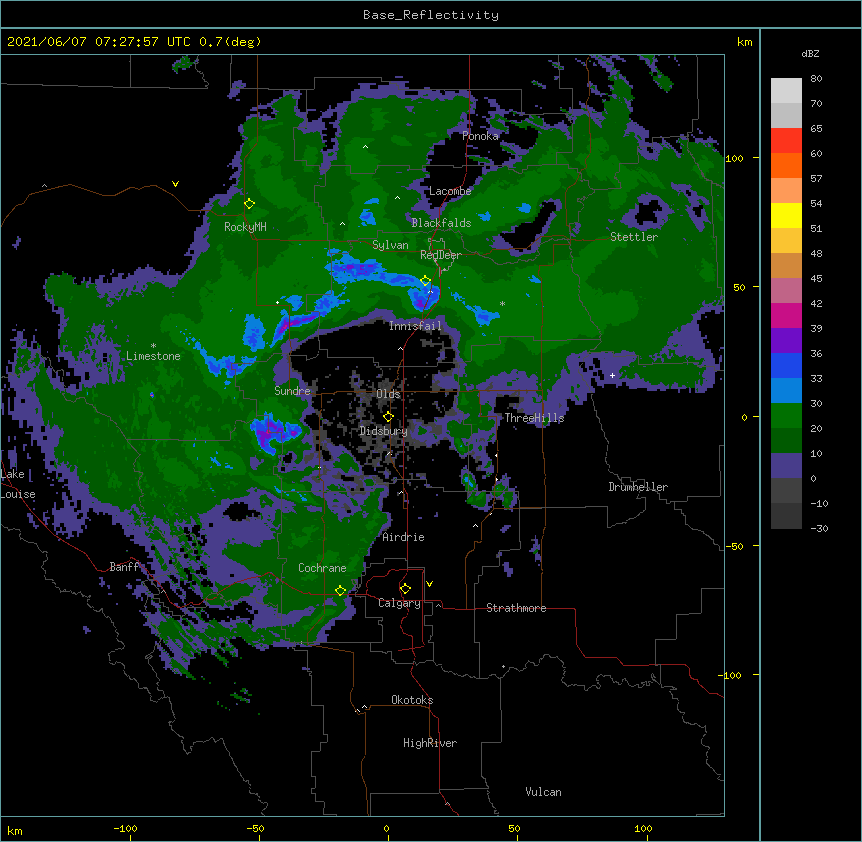Click the yellow diamond marker above Didsbury

tap(388, 417)
